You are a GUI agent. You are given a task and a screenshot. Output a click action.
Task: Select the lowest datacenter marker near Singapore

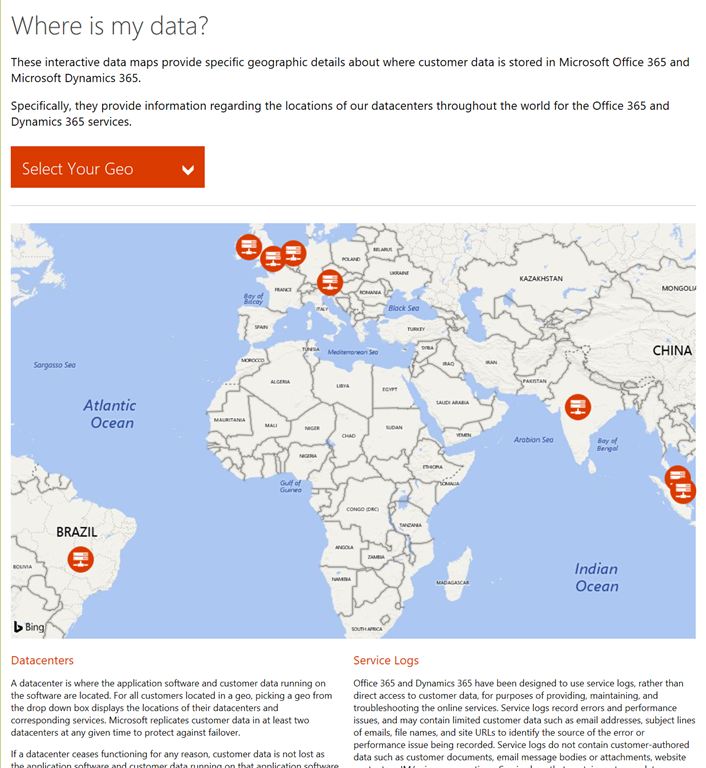pyautogui.click(x=684, y=491)
